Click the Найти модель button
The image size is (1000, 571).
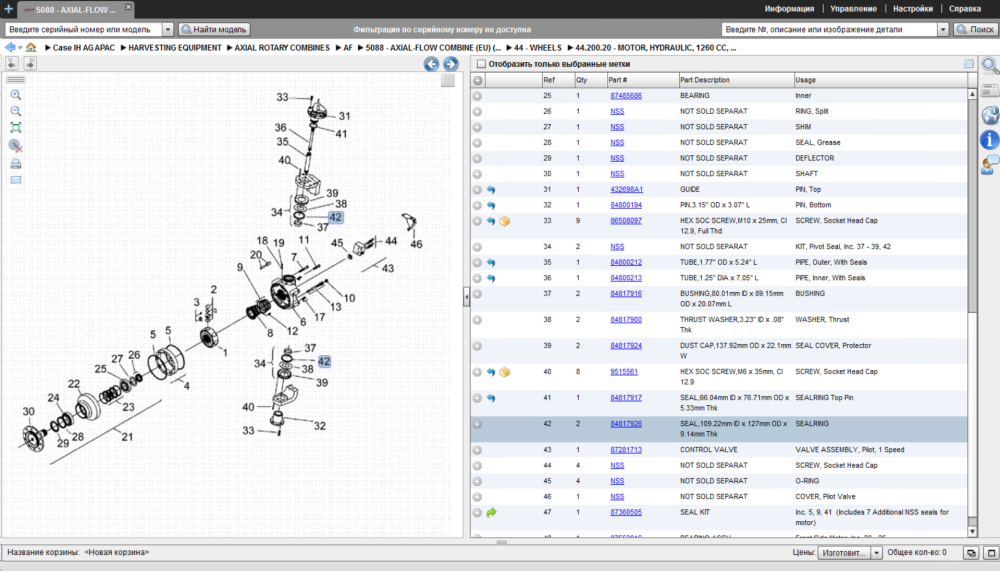[214, 29]
